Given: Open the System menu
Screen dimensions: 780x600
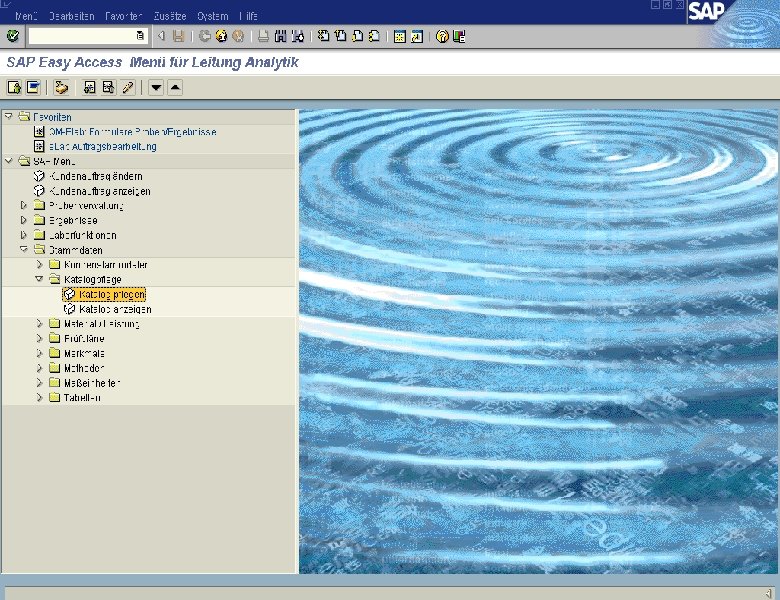Looking at the screenshot, I should pyautogui.click(x=212, y=16).
